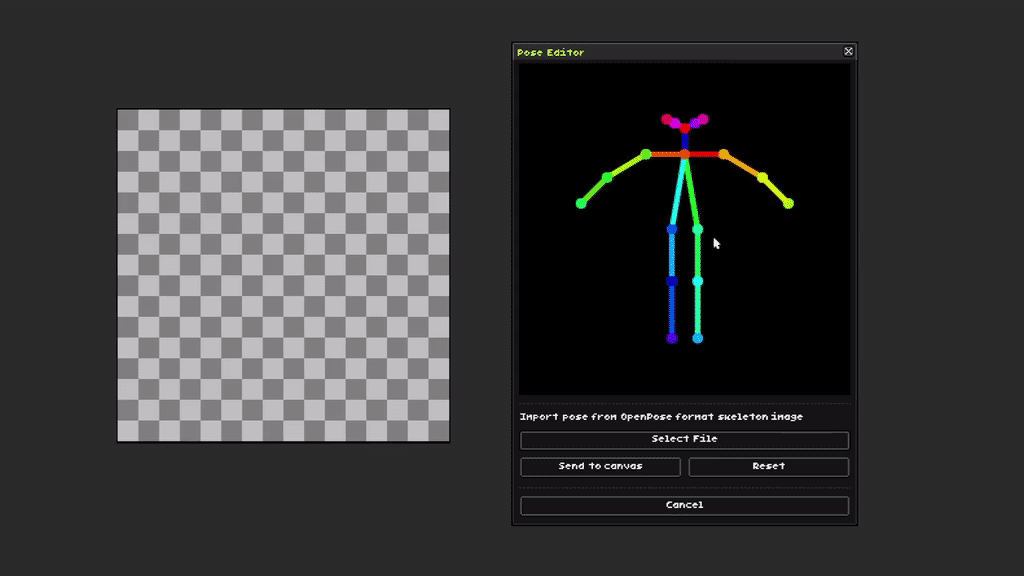1024x576 pixels.
Task: Select the green shoulder joint on the left arm
Action: 646,154
